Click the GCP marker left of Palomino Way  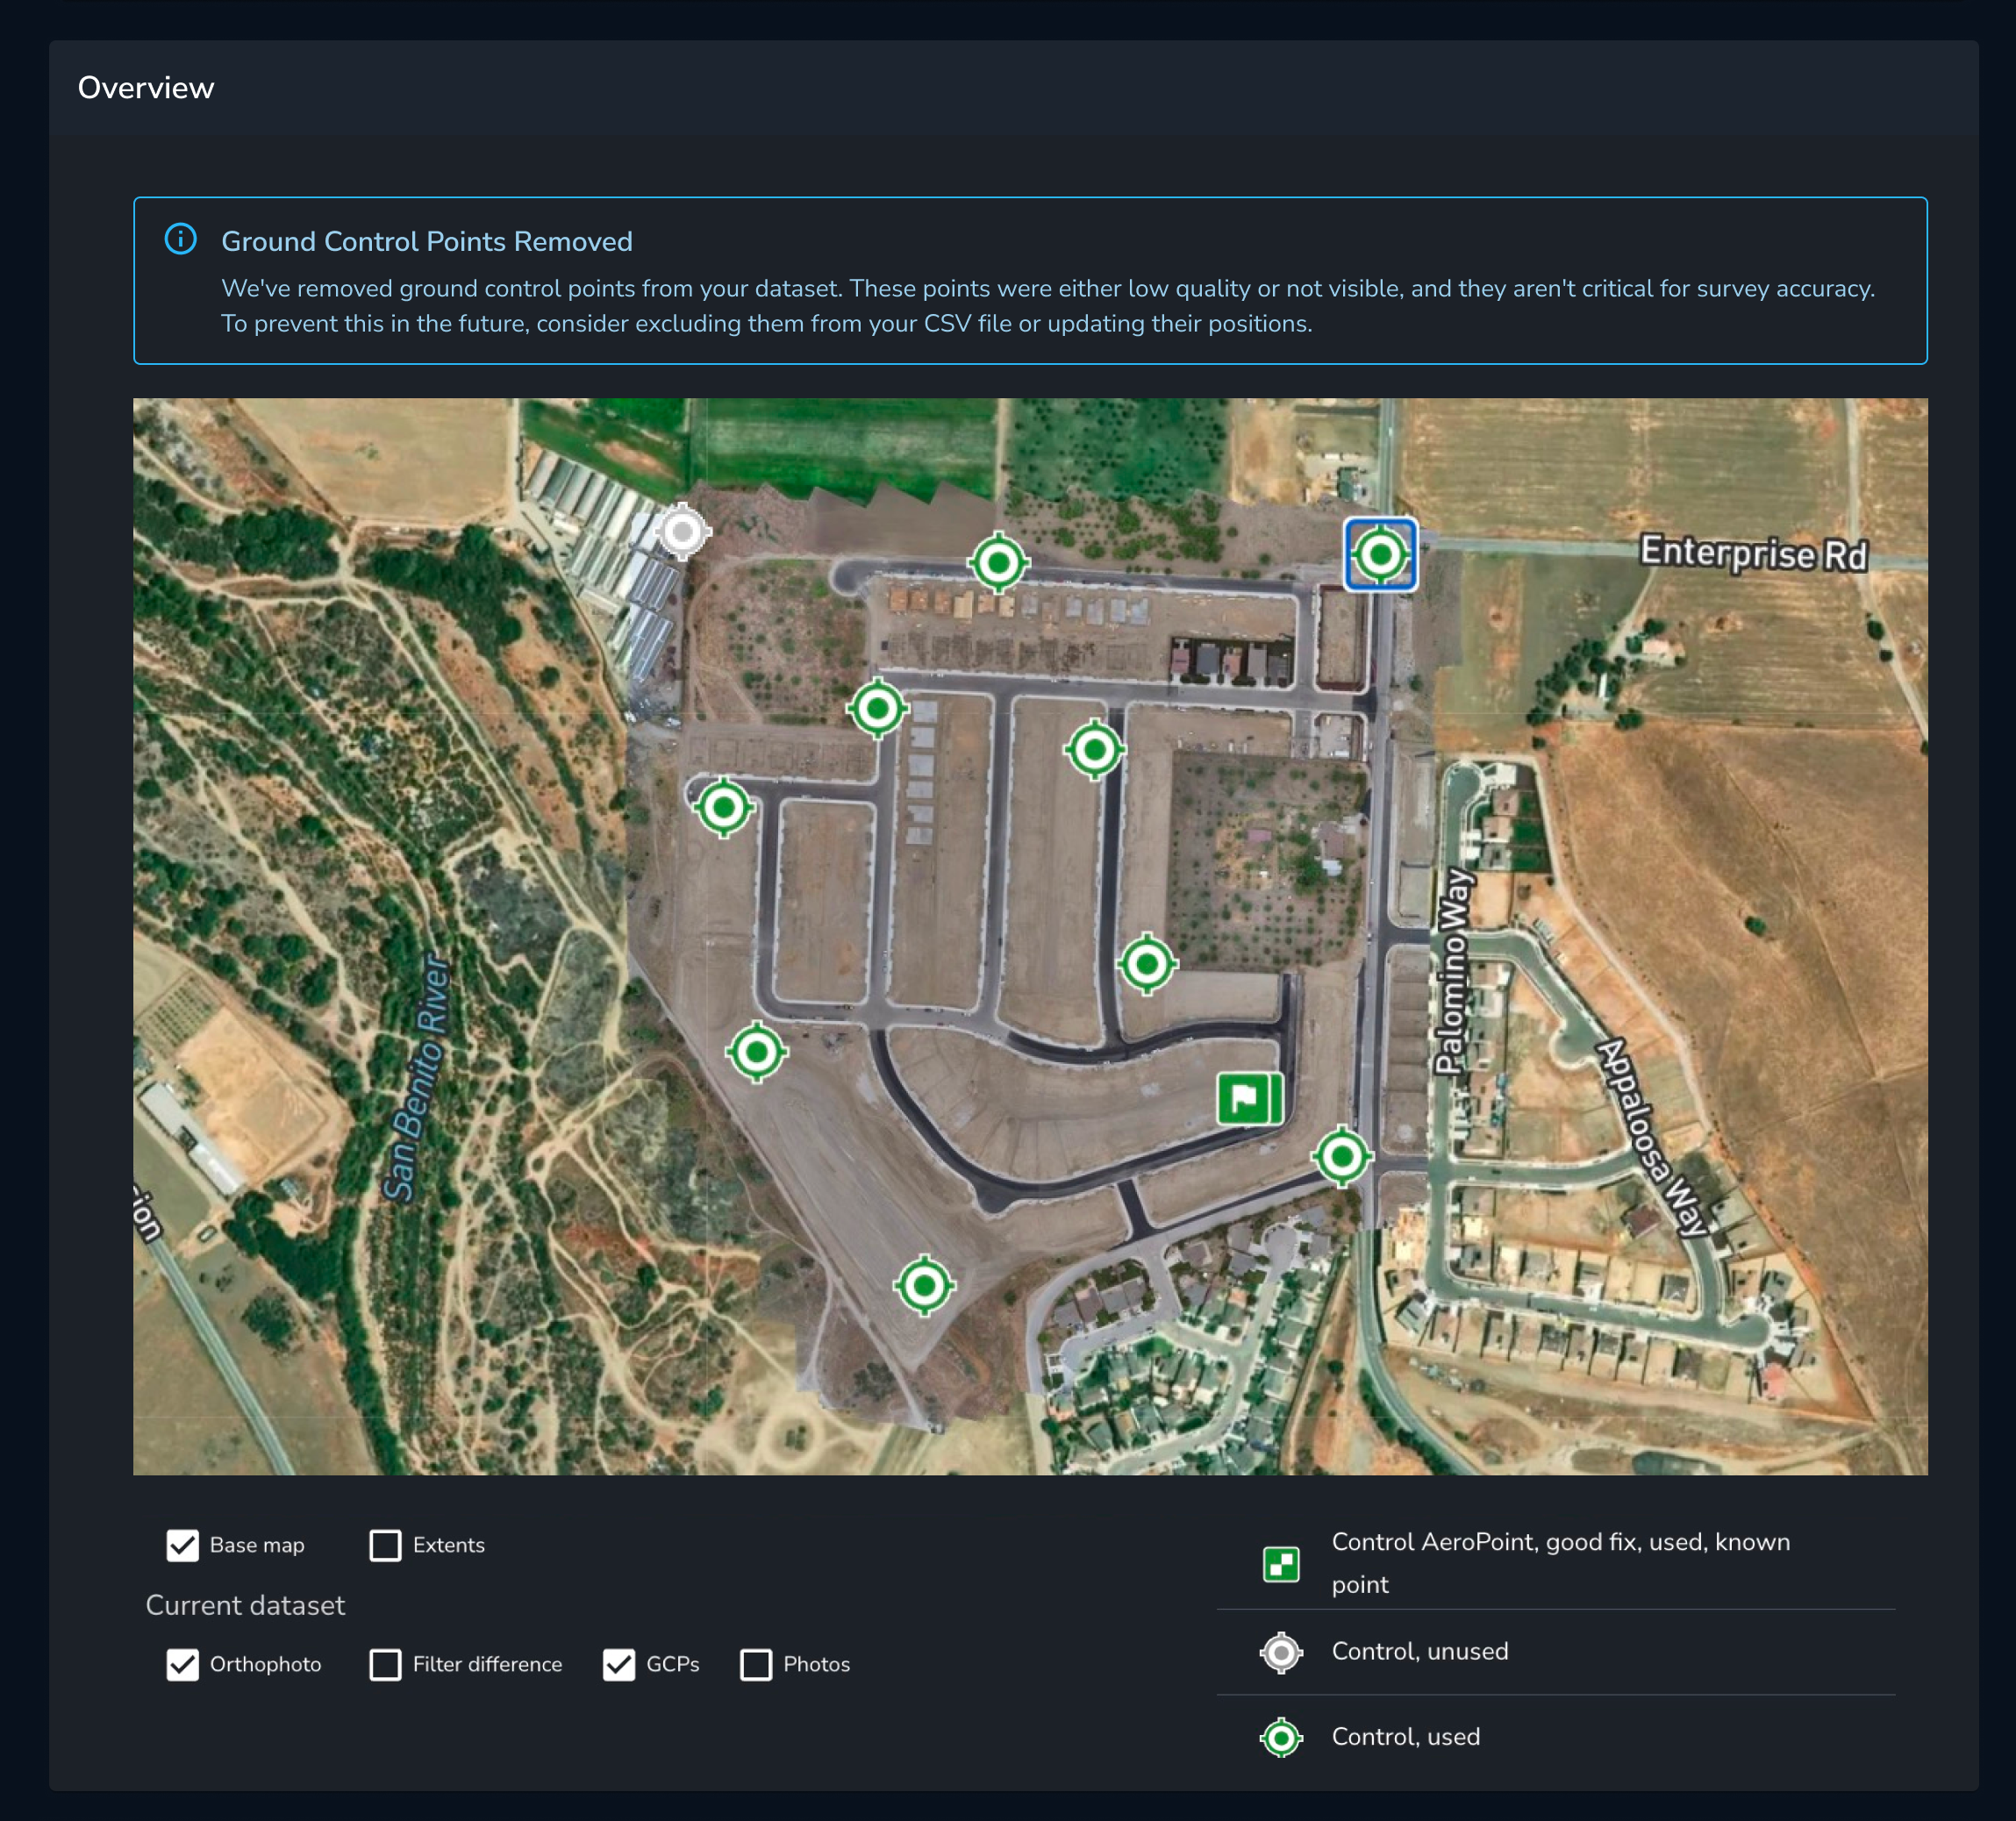coord(1342,1157)
